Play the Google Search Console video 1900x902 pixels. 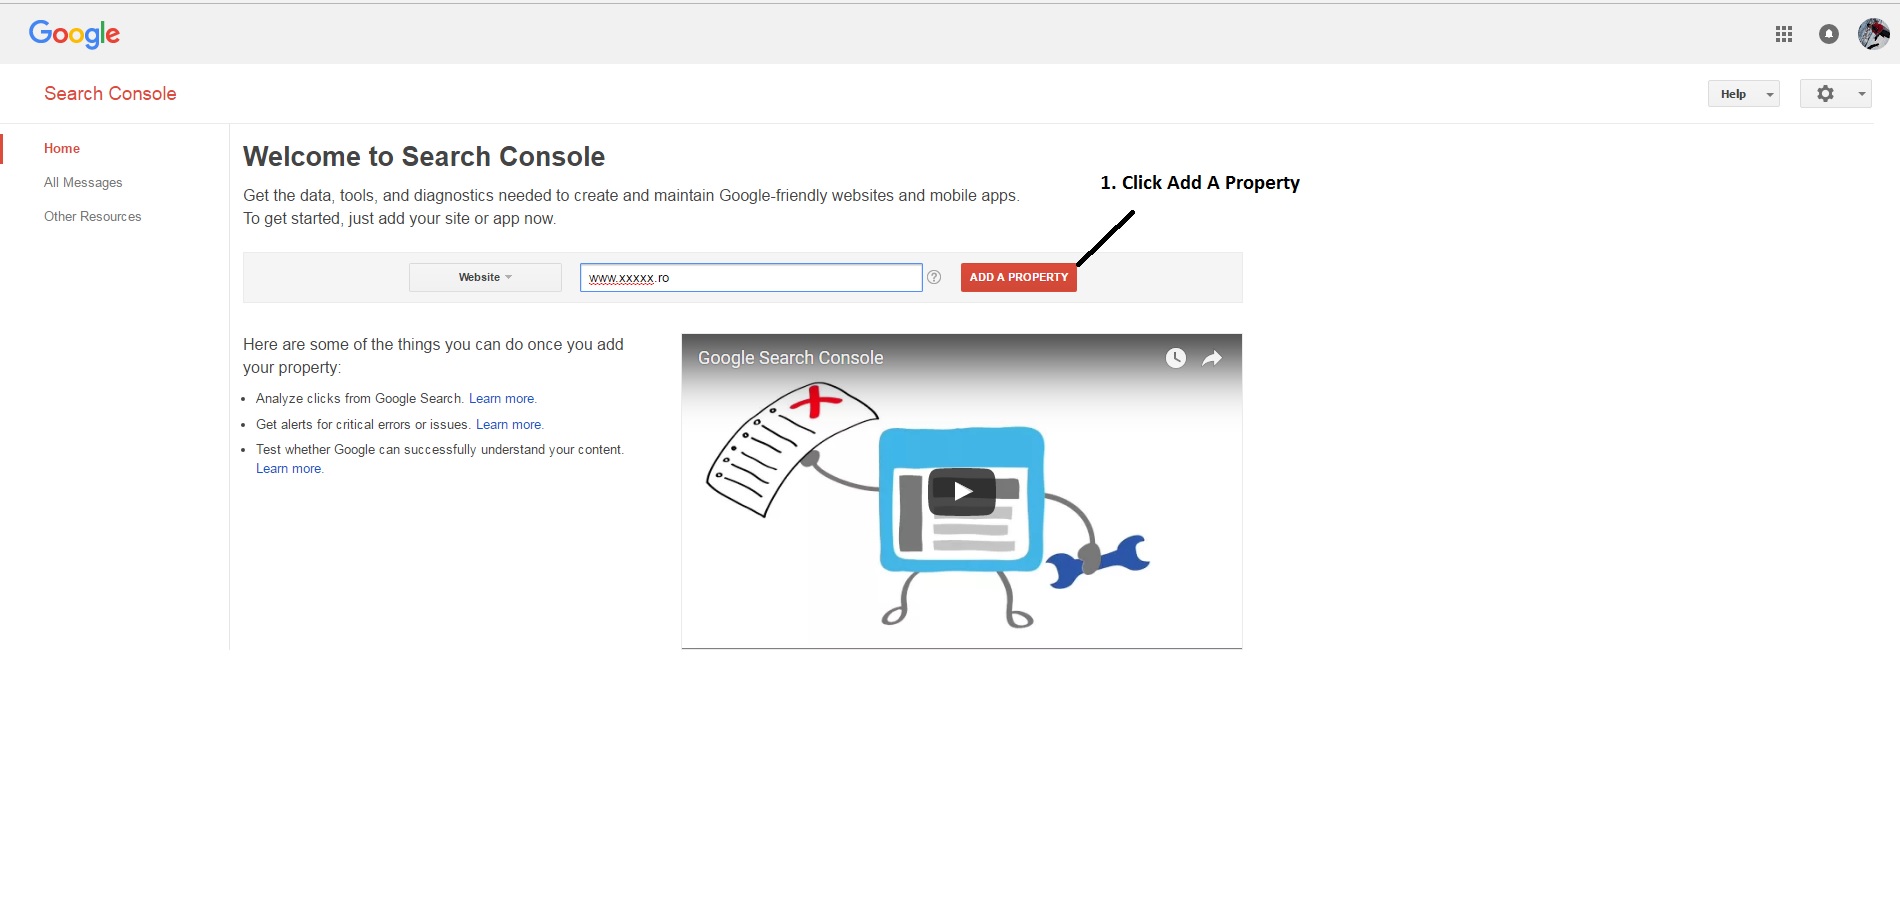(962, 491)
